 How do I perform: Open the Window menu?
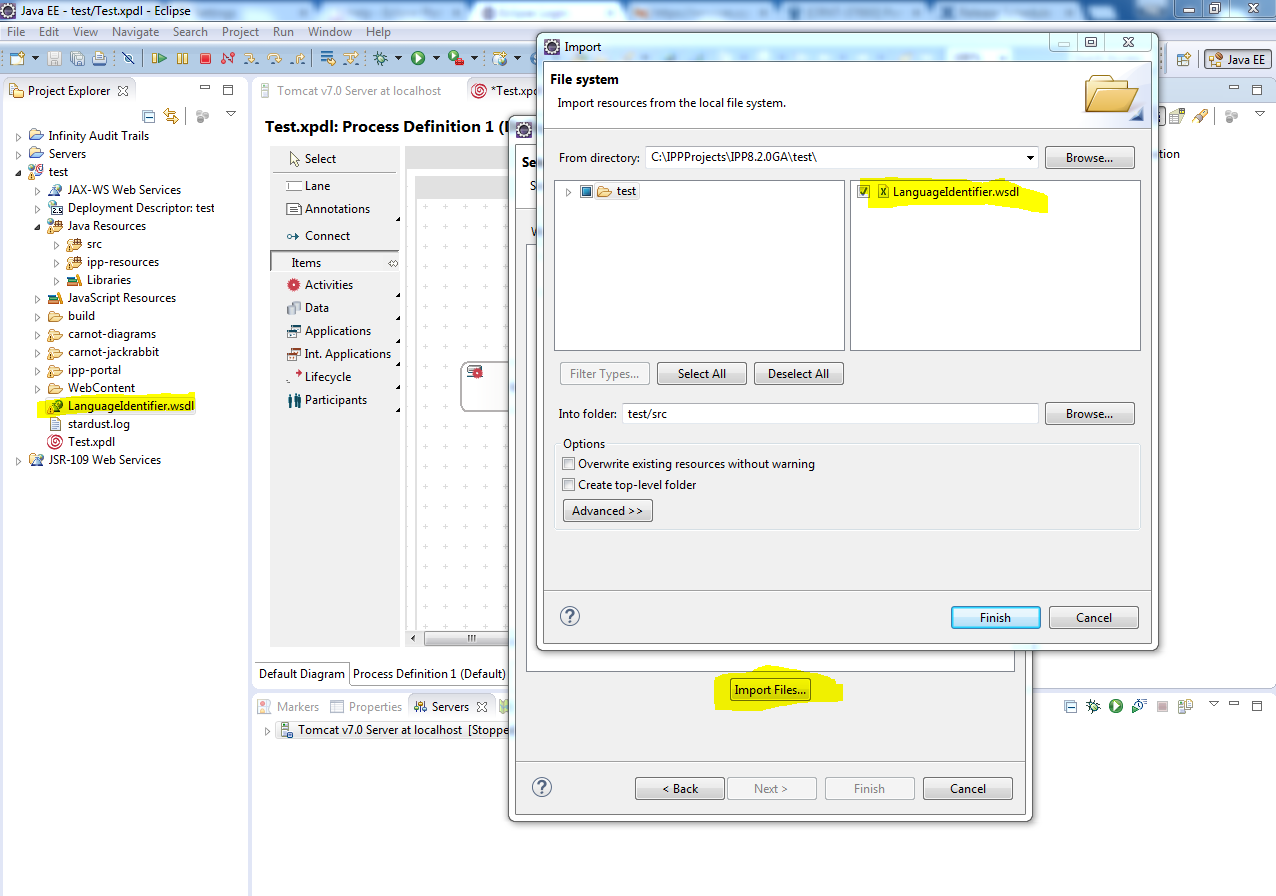click(330, 32)
